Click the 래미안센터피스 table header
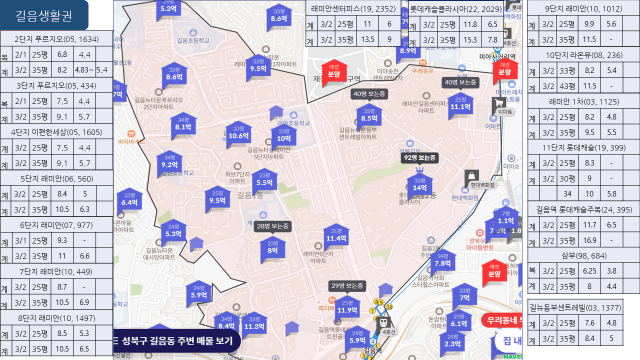This screenshot has height=360, width=640. 353,9
